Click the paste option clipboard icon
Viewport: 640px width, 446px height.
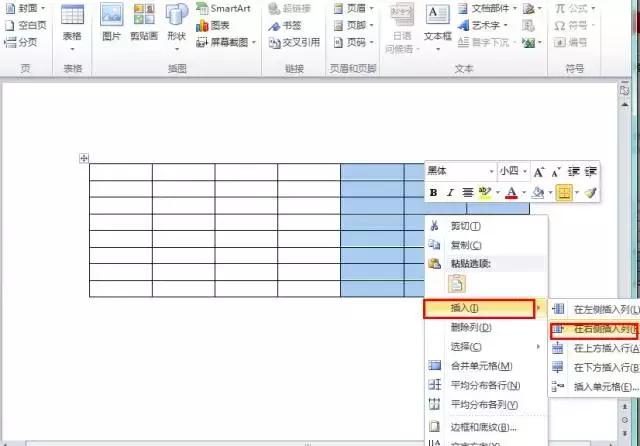457,284
